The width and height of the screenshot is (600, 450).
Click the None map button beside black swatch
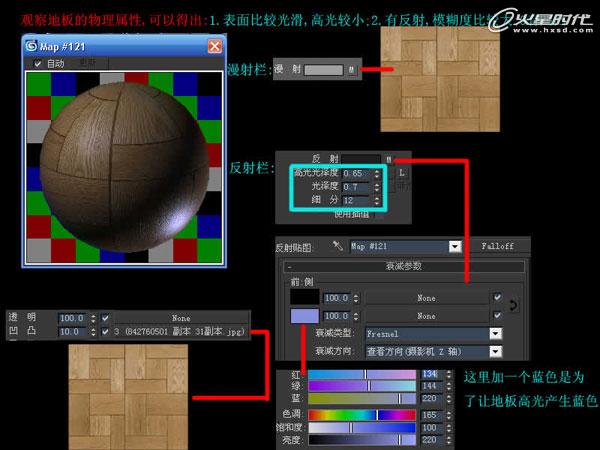click(426, 298)
